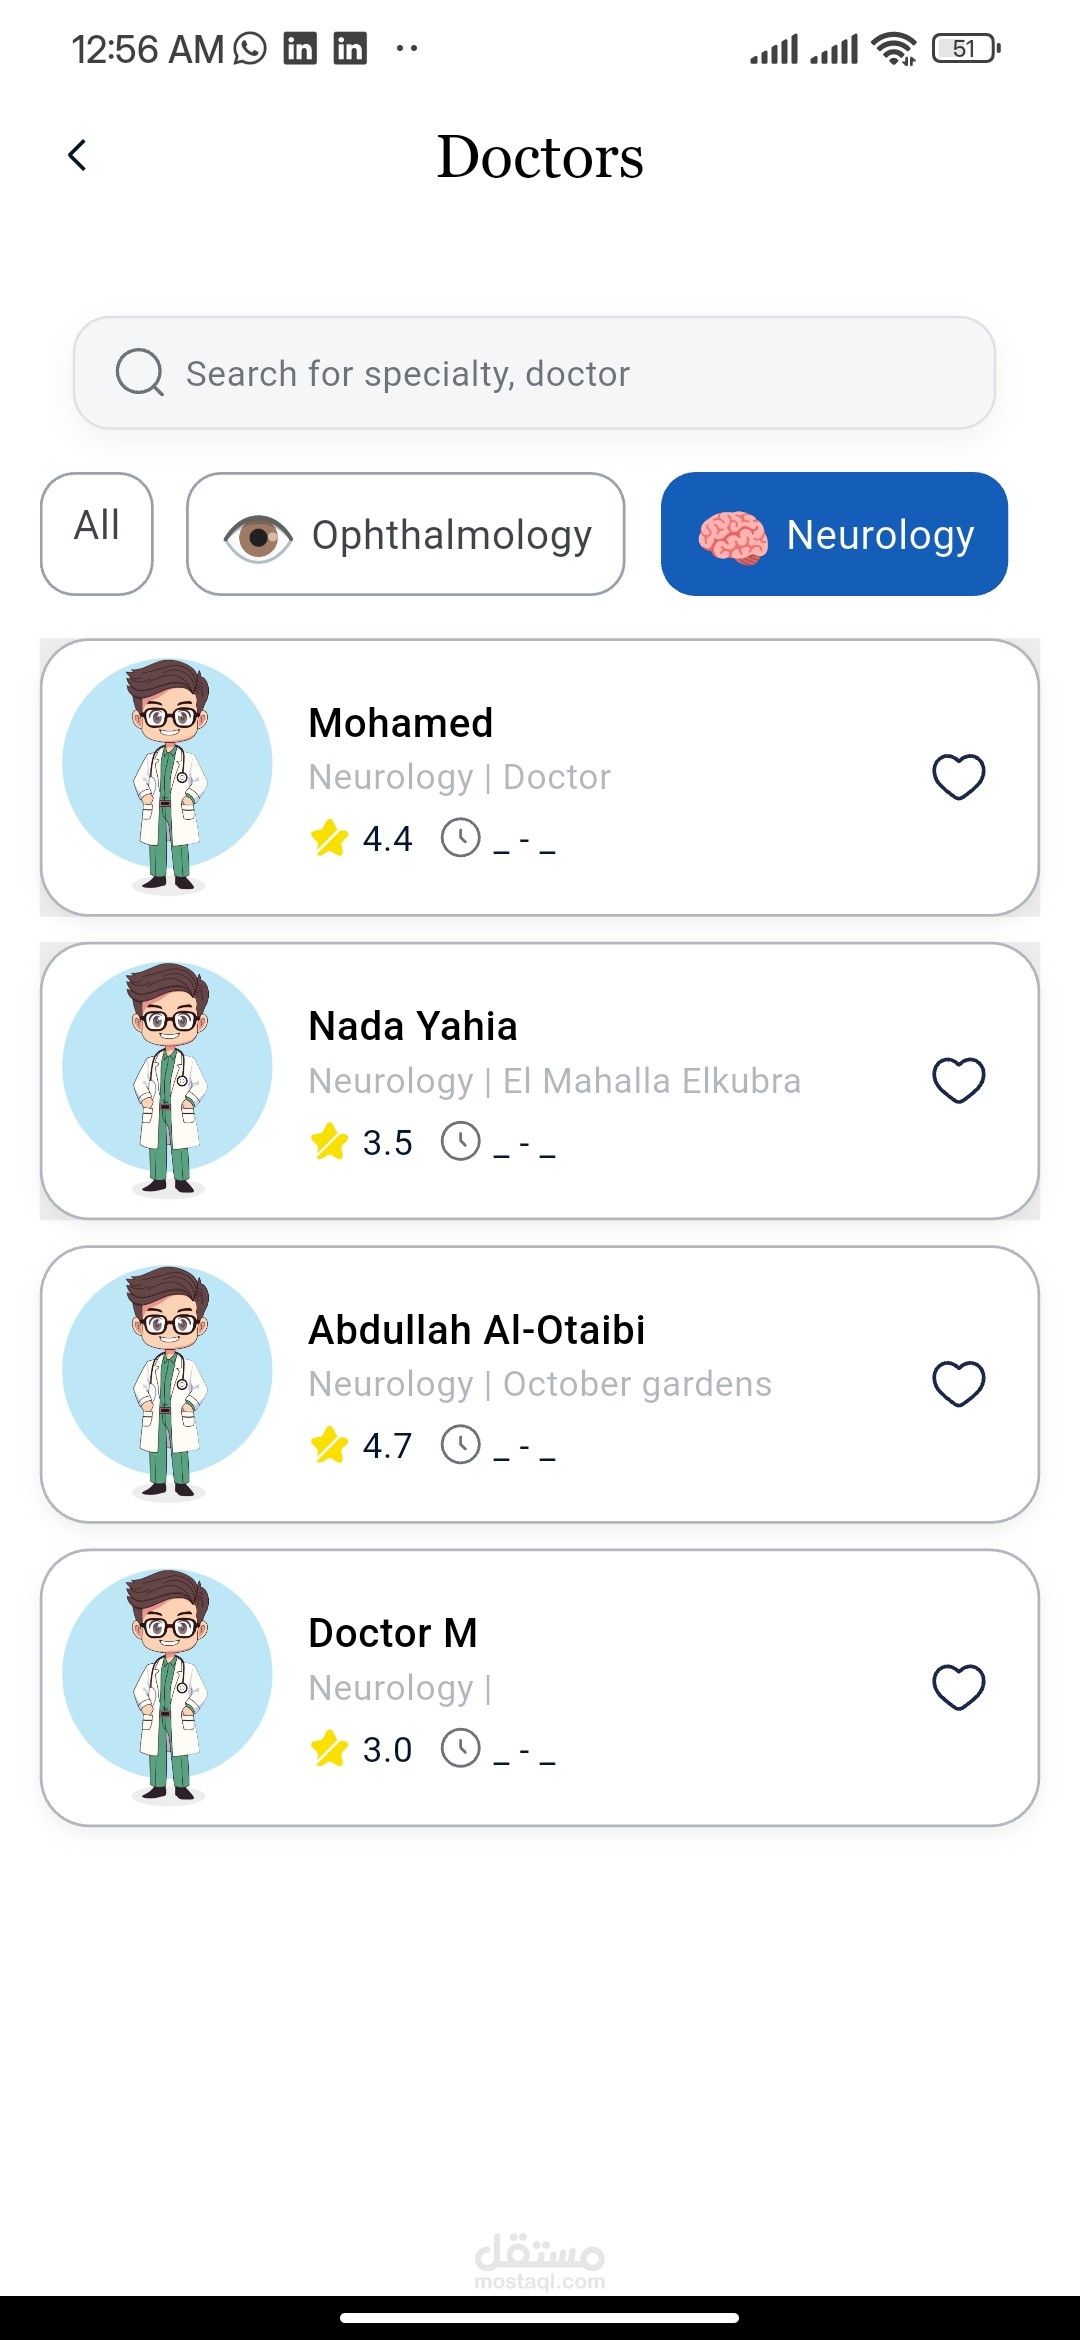Image resolution: width=1080 pixels, height=2340 pixels.
Task: Click the brain icon on Neurology chip
Action: (733, 536)
